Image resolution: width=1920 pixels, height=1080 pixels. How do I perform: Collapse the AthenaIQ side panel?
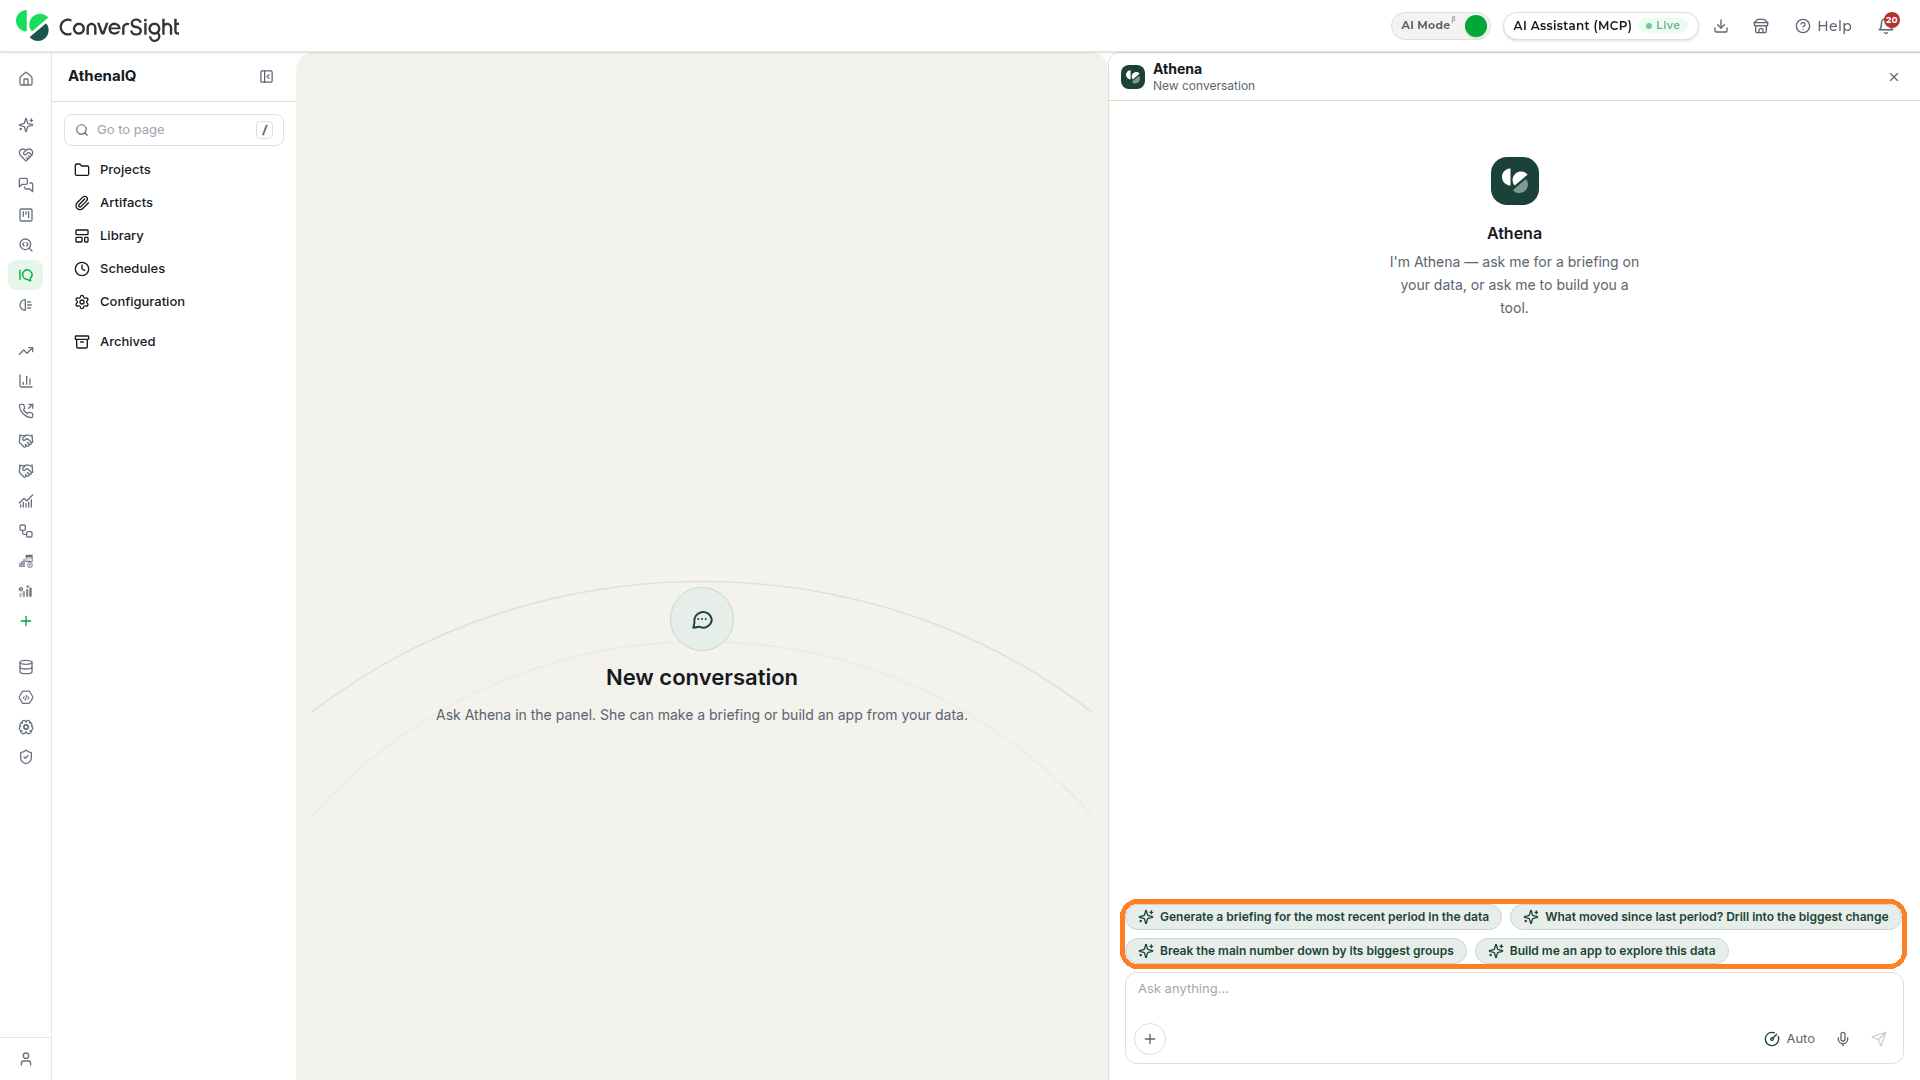[267, 77]
